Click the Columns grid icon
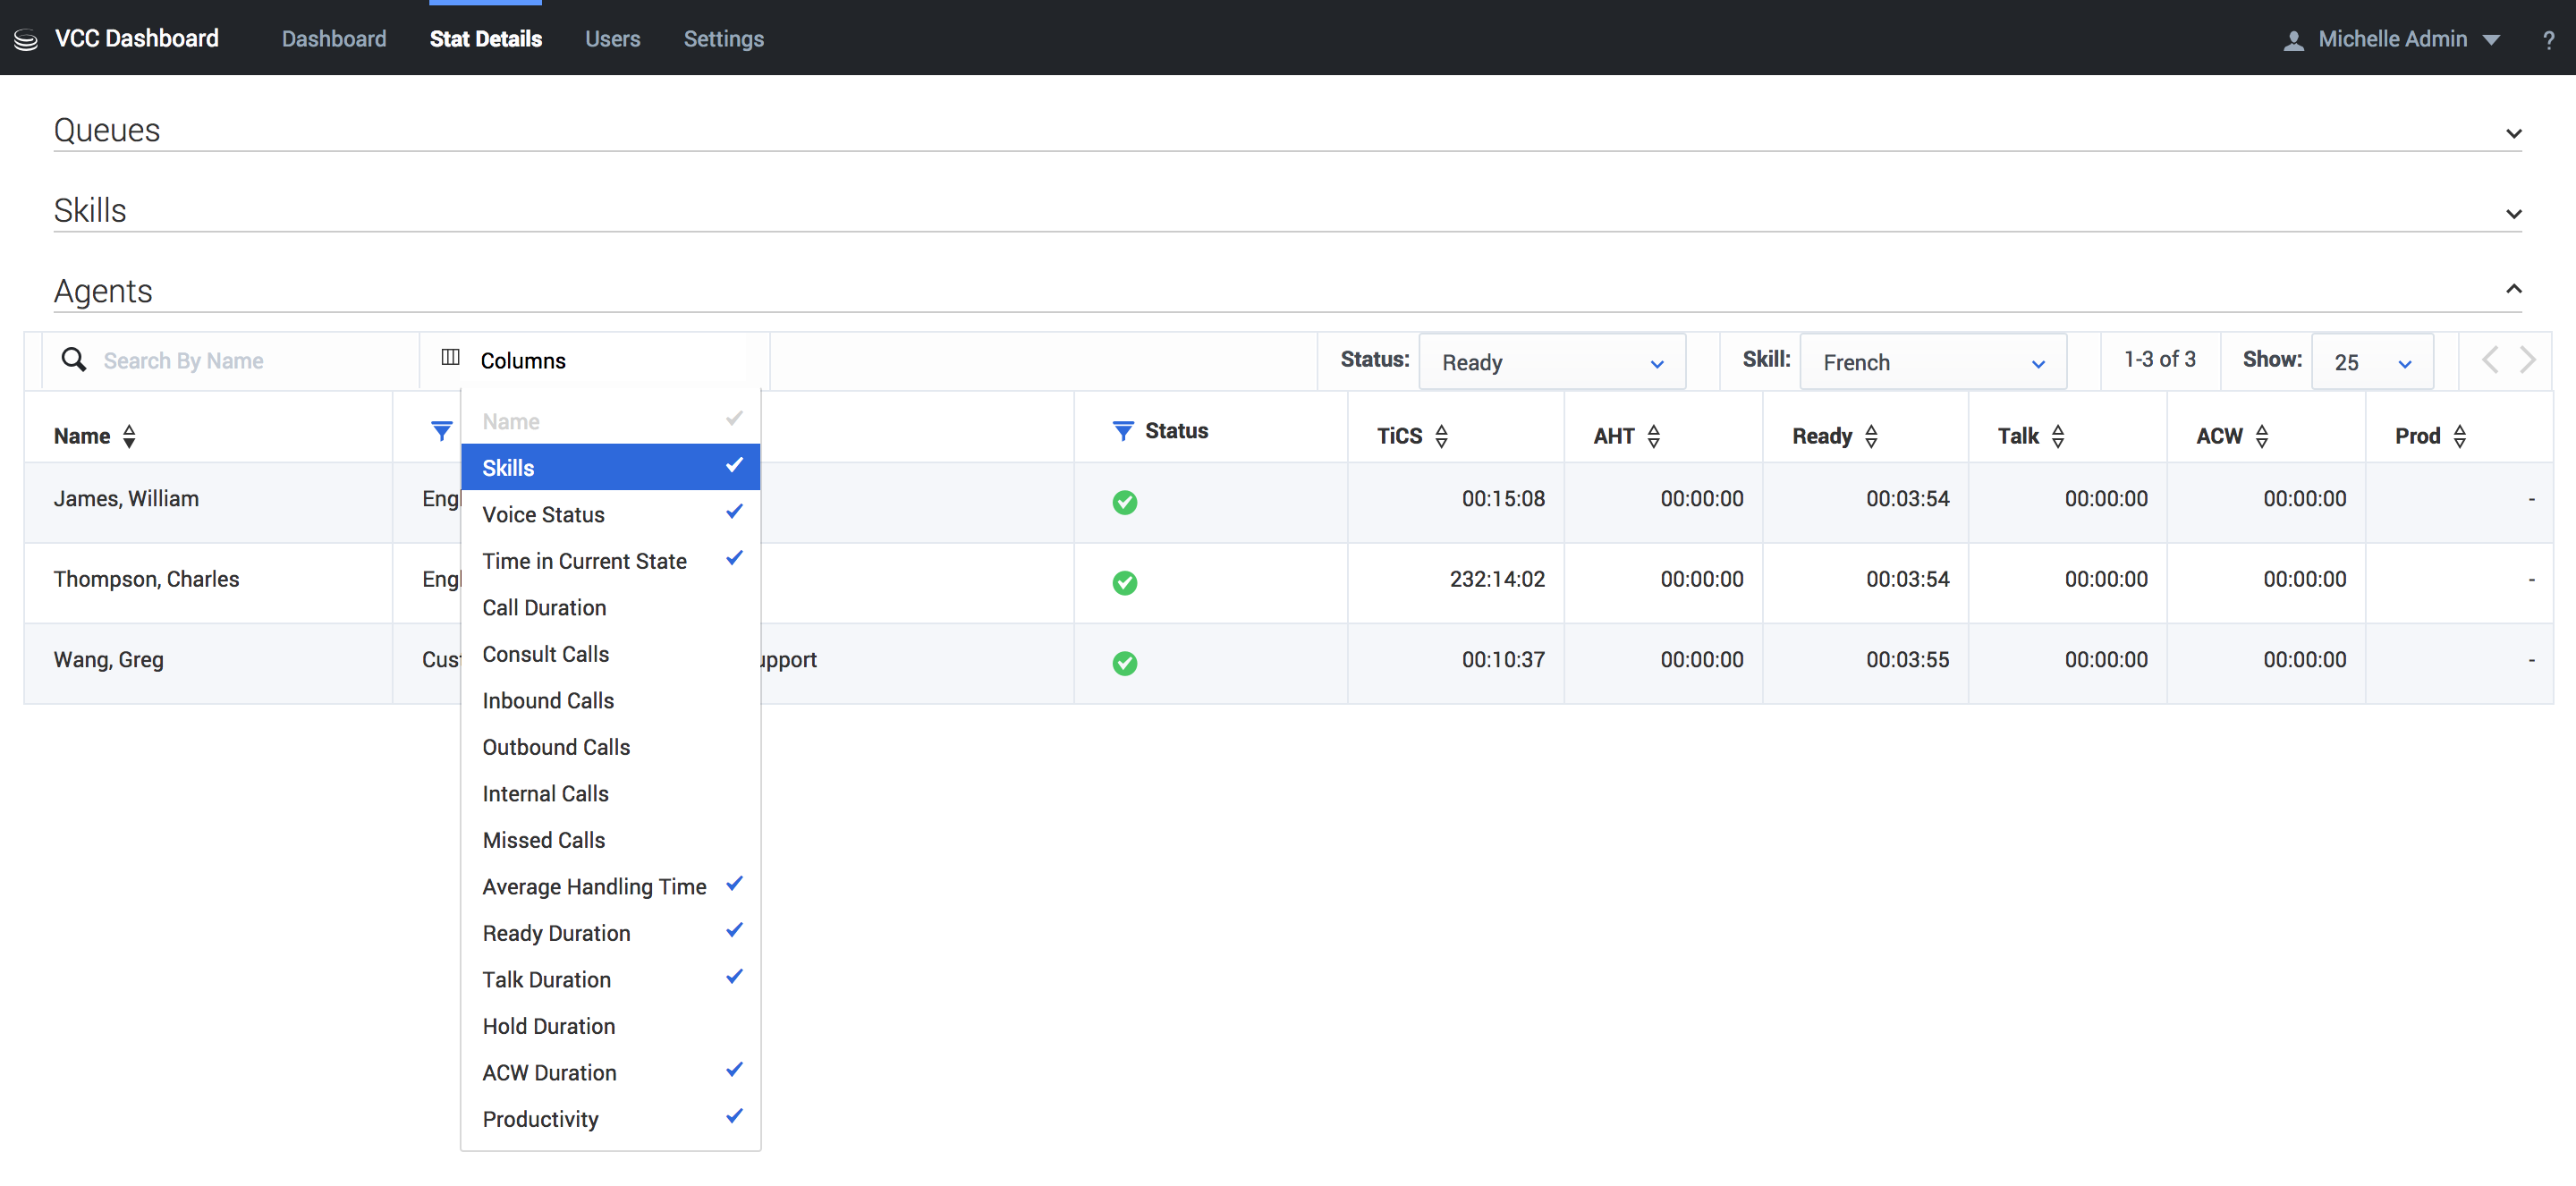2576x1186 pixels. 451,358
